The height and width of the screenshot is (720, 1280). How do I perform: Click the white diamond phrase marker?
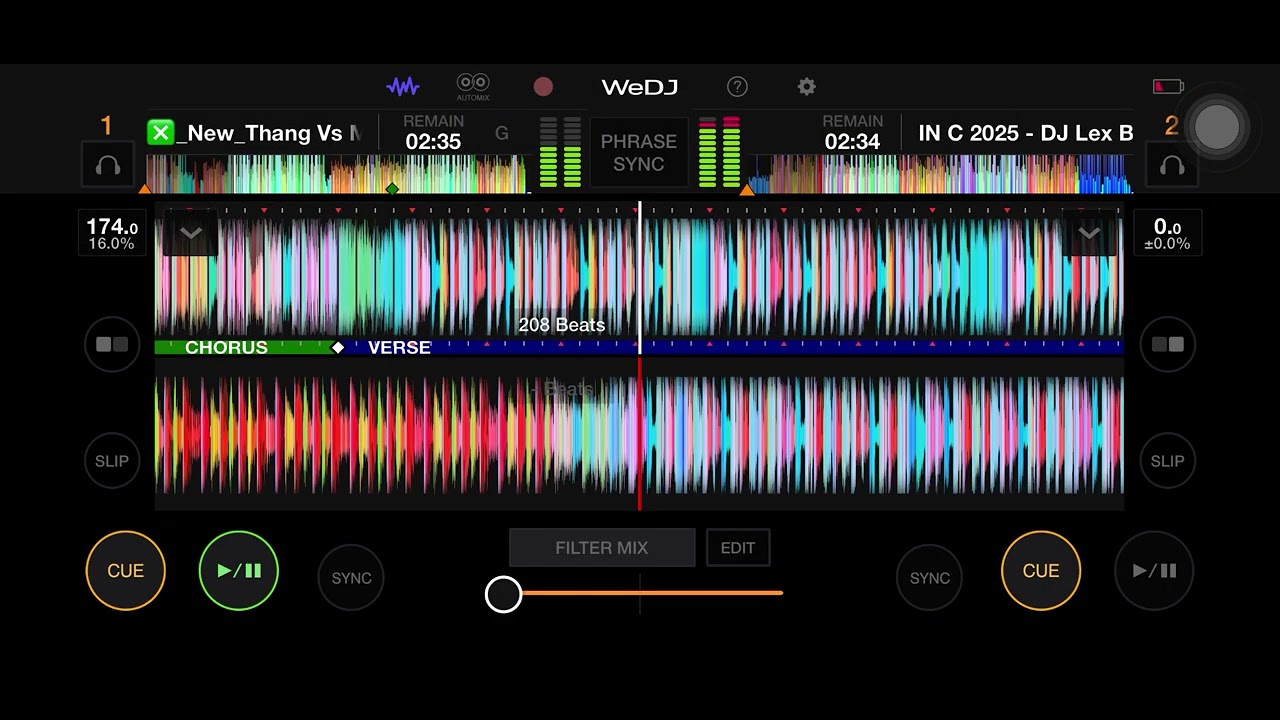[338, 347]
